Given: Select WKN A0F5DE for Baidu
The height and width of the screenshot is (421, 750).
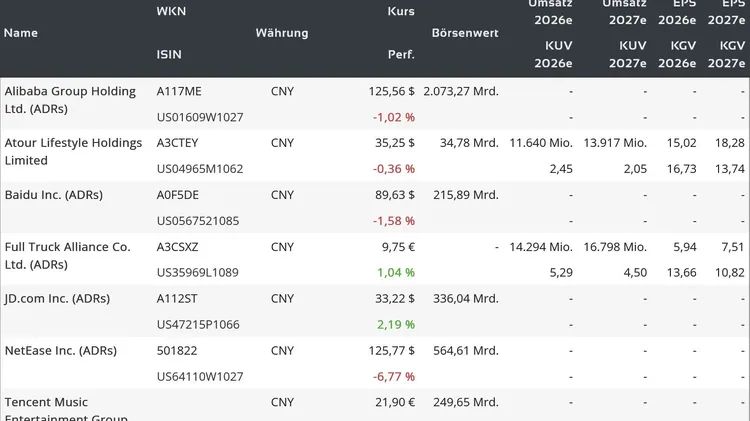Looking at the screenshot, I should 177,195.
